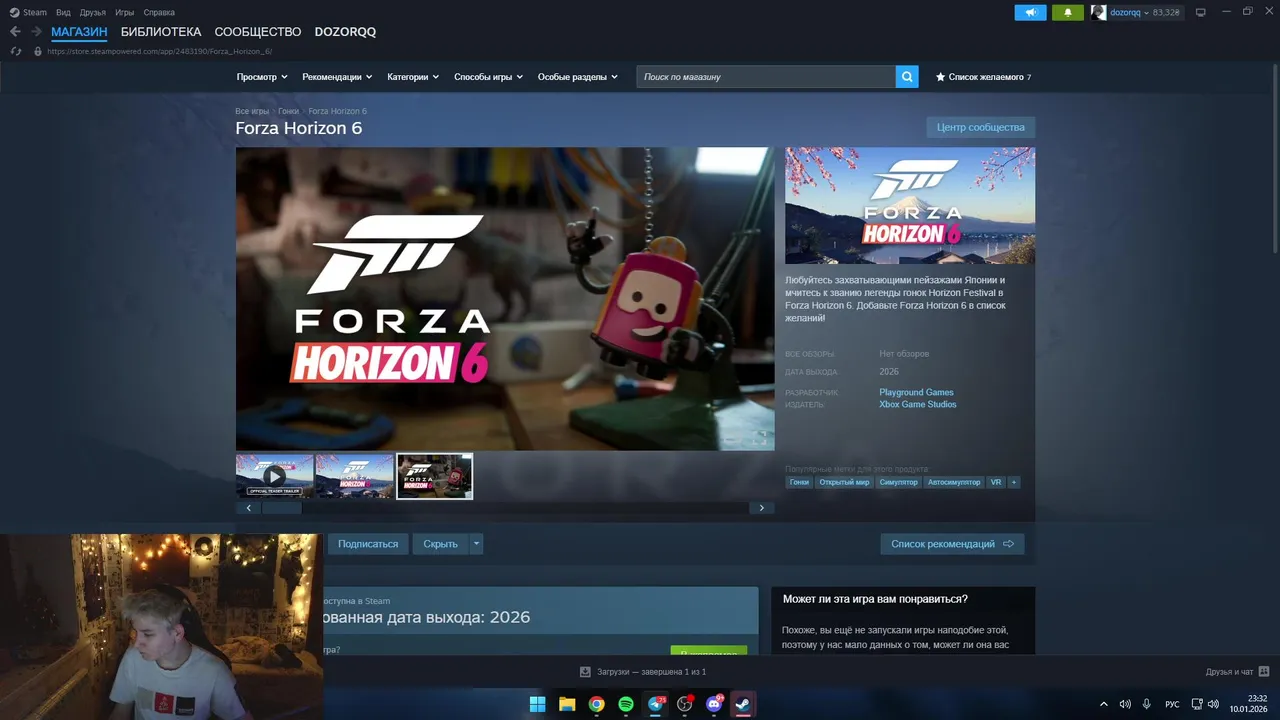Expand the Категории dropdown
Image resolution: width=1280 pixels, height=720 pixels.
tap(413, 77)
